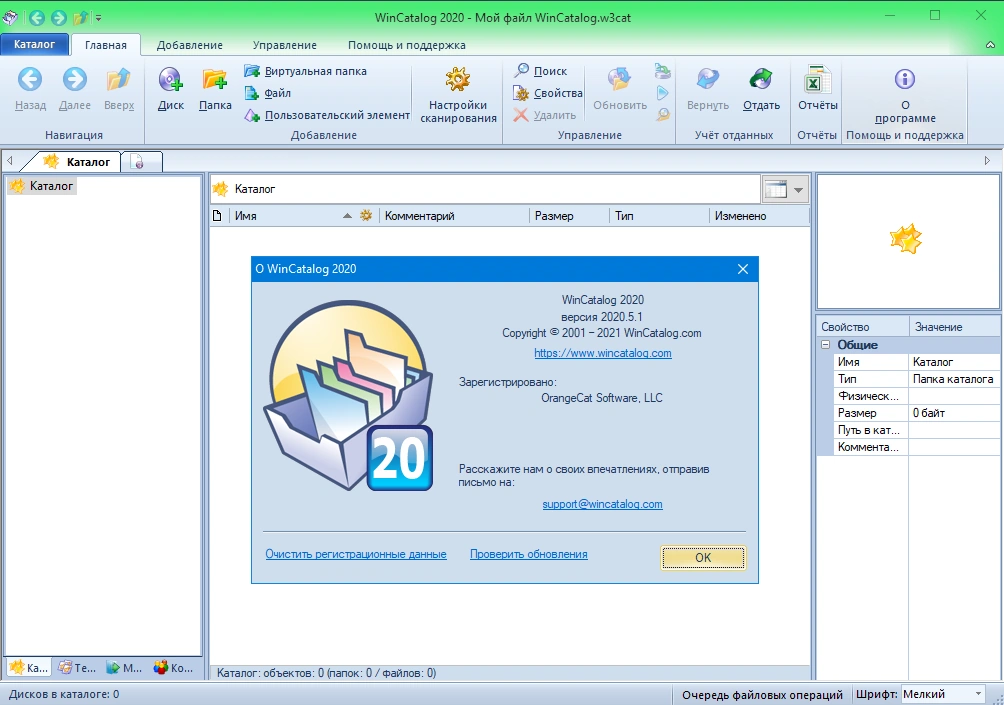This screenshot has height=705, width=1004.
Task: Click the Назад back navigation button
Action: pyautogui.click(x=30, y=89)
